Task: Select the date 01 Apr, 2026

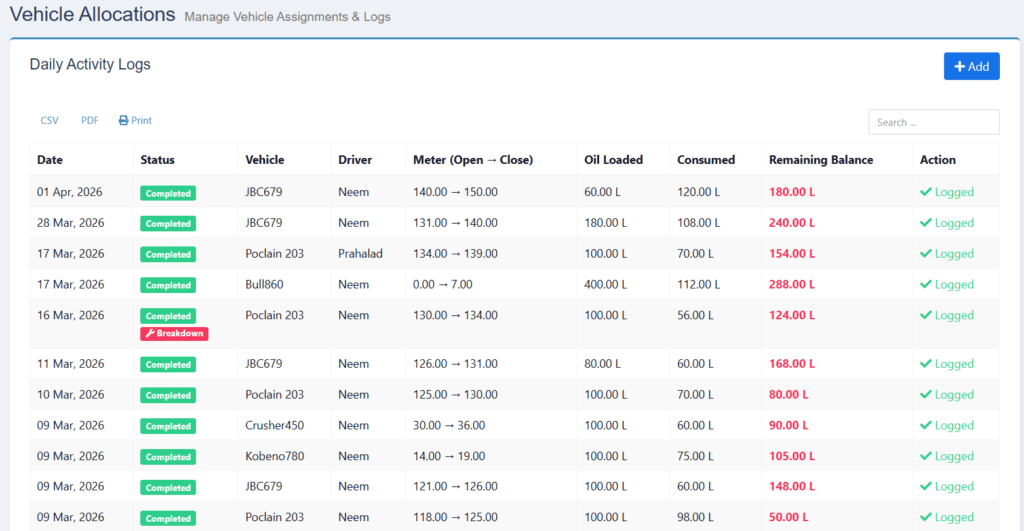Action: pyautogui.click(x=69, y=192)
